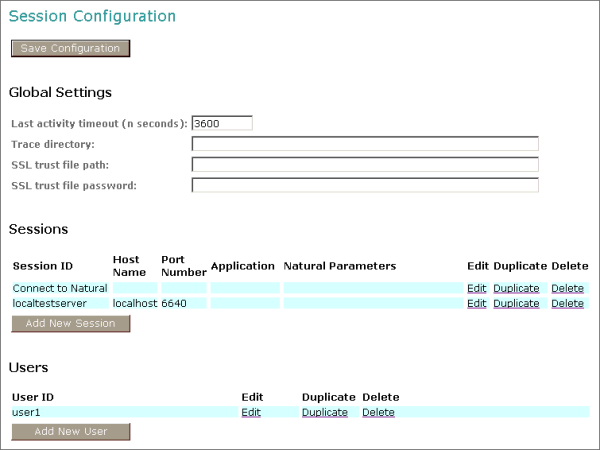Viewport: 600px width, 450px height.
Task: Duplicate the Connect to Natural session
Action: click(x=516, y=288)
